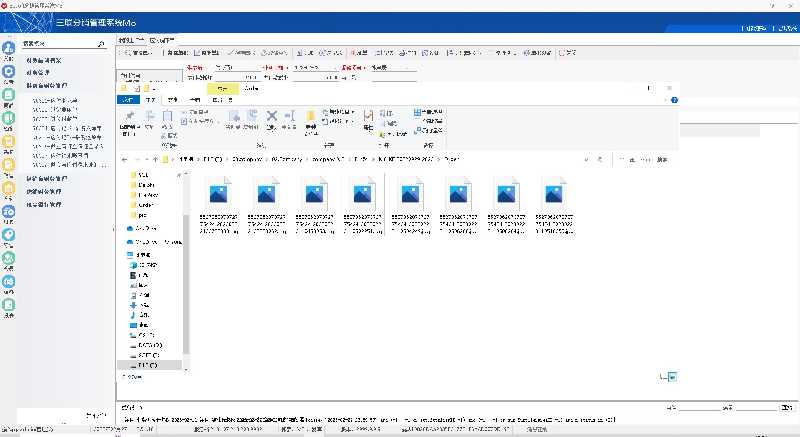
Task: Click the Delete (red X) ribbon icon
Action: tap(271, 117)
